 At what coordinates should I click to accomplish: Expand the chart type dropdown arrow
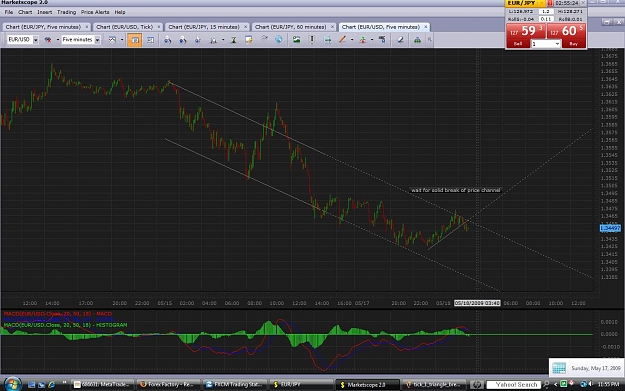click(122, 40)
